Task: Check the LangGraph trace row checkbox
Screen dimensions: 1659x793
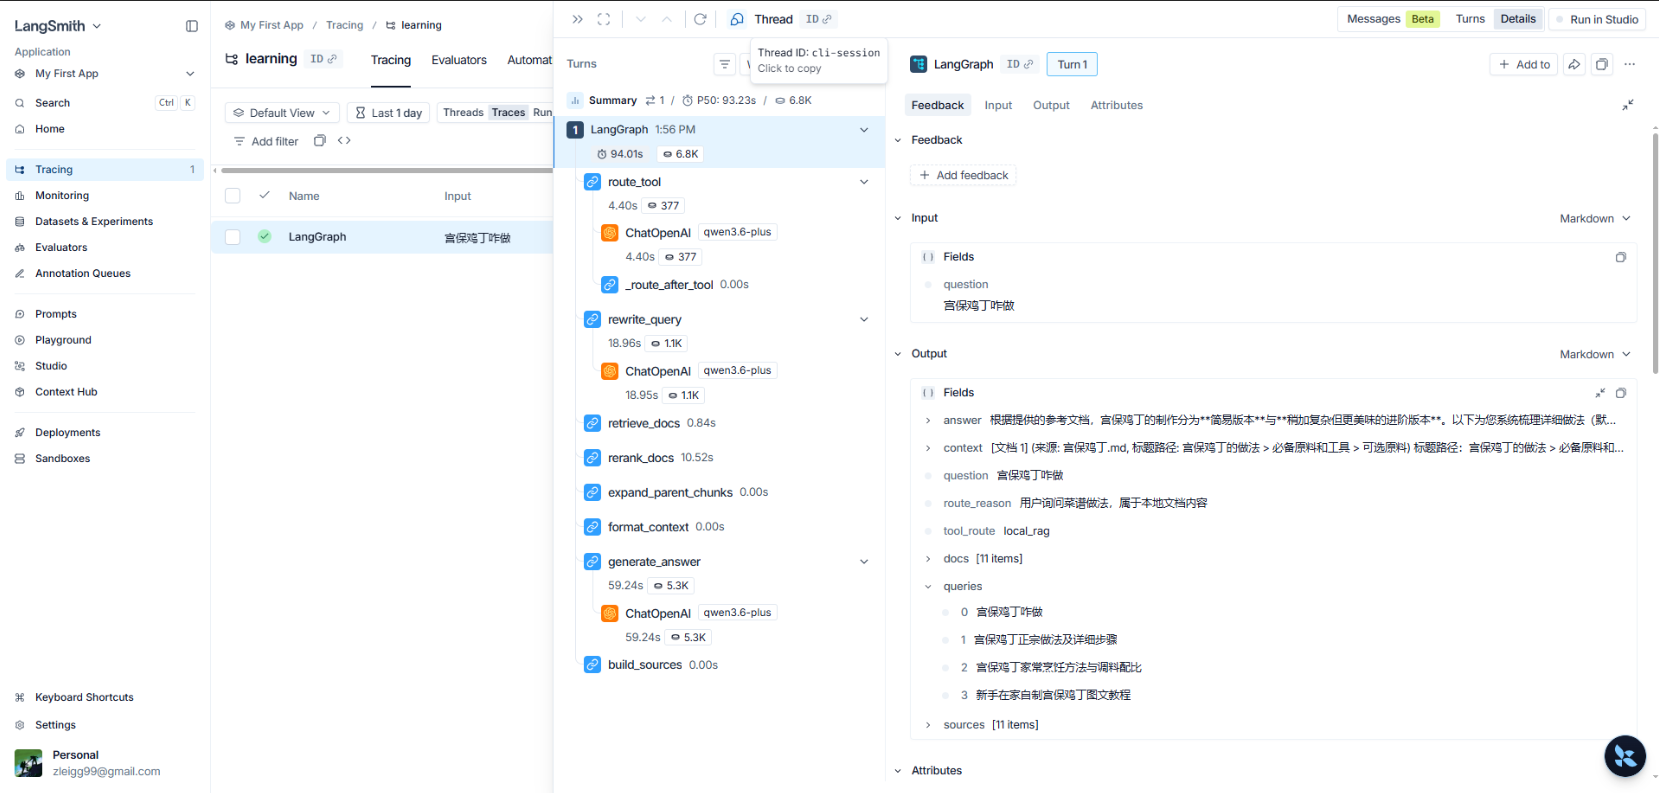Action: pos(233,237)
